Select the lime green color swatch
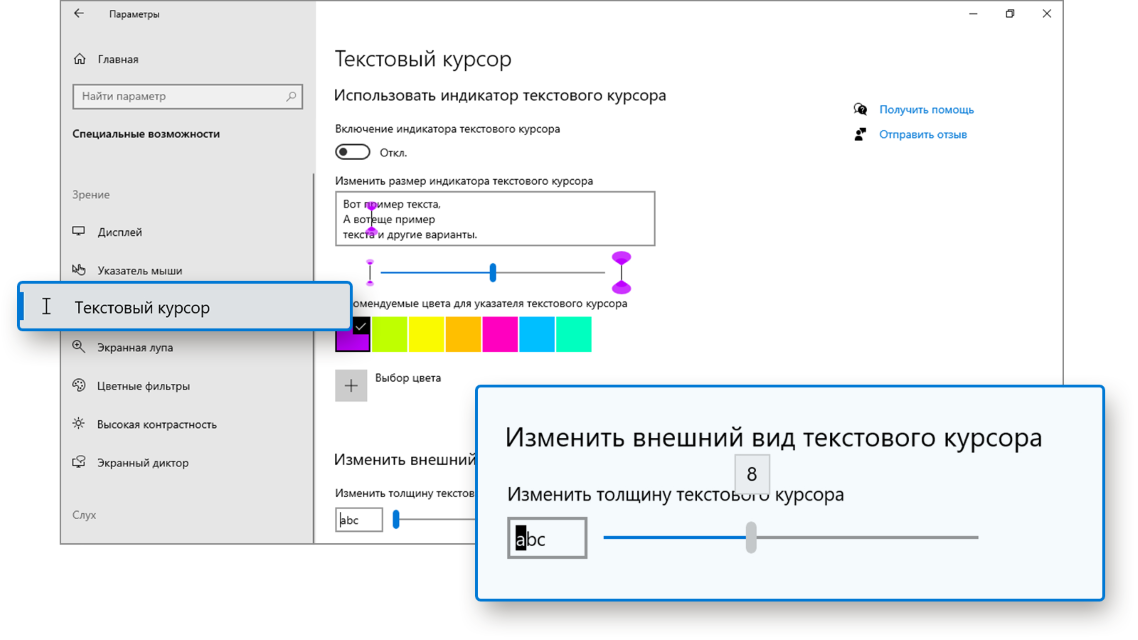Screen dimensions: 1138x640 [x=390, y=335]
